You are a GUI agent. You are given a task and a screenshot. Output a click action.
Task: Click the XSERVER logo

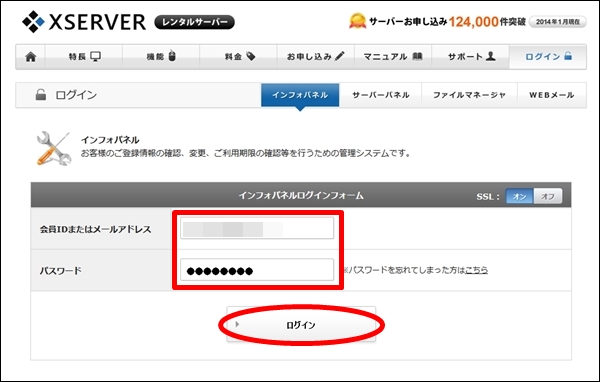coord(84,22)
